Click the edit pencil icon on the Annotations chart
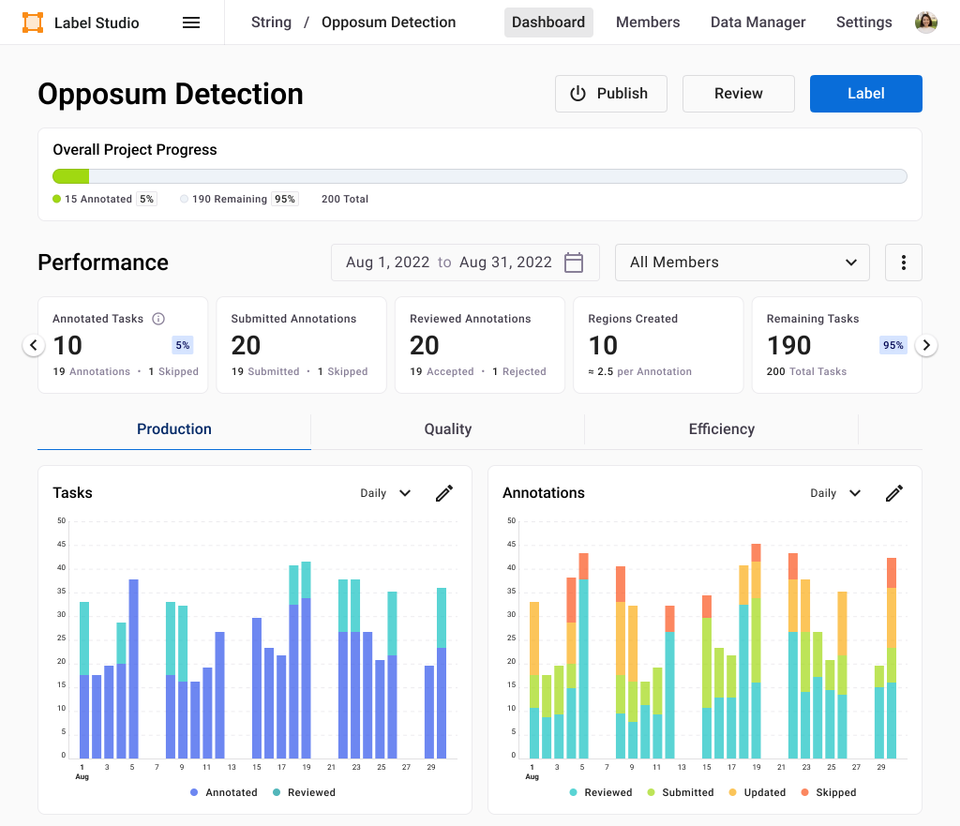The image size is (960, 826). [894, 492]
